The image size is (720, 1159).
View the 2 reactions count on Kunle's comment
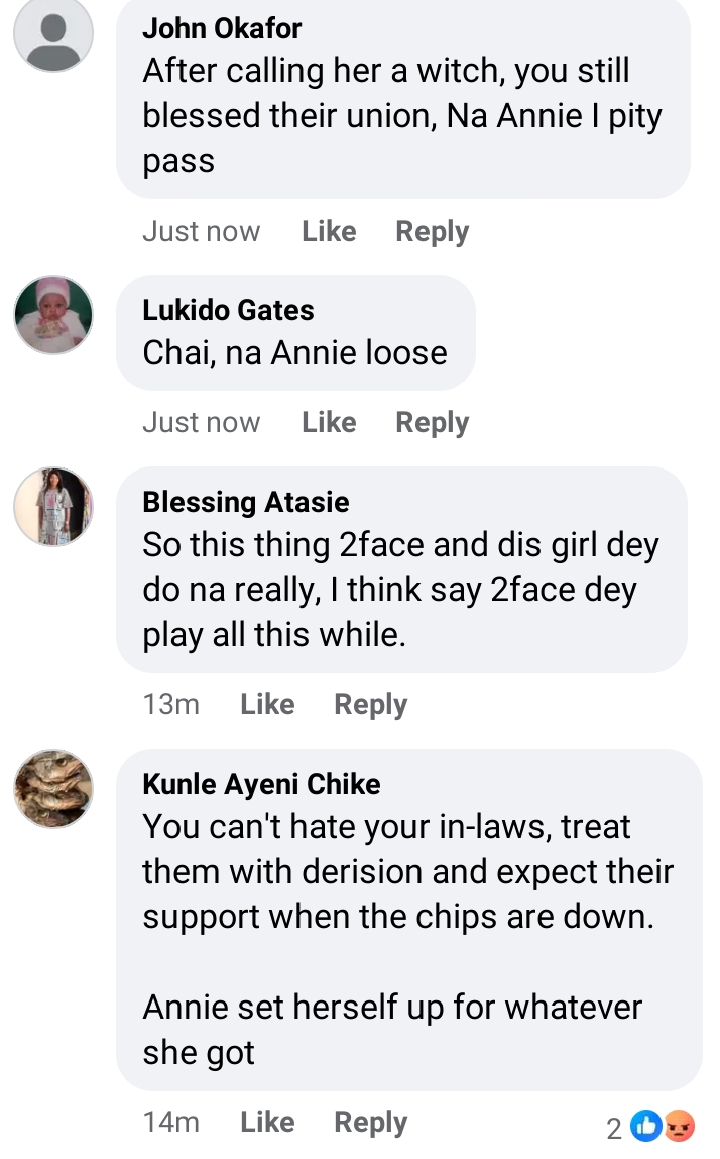point(614,1128)
